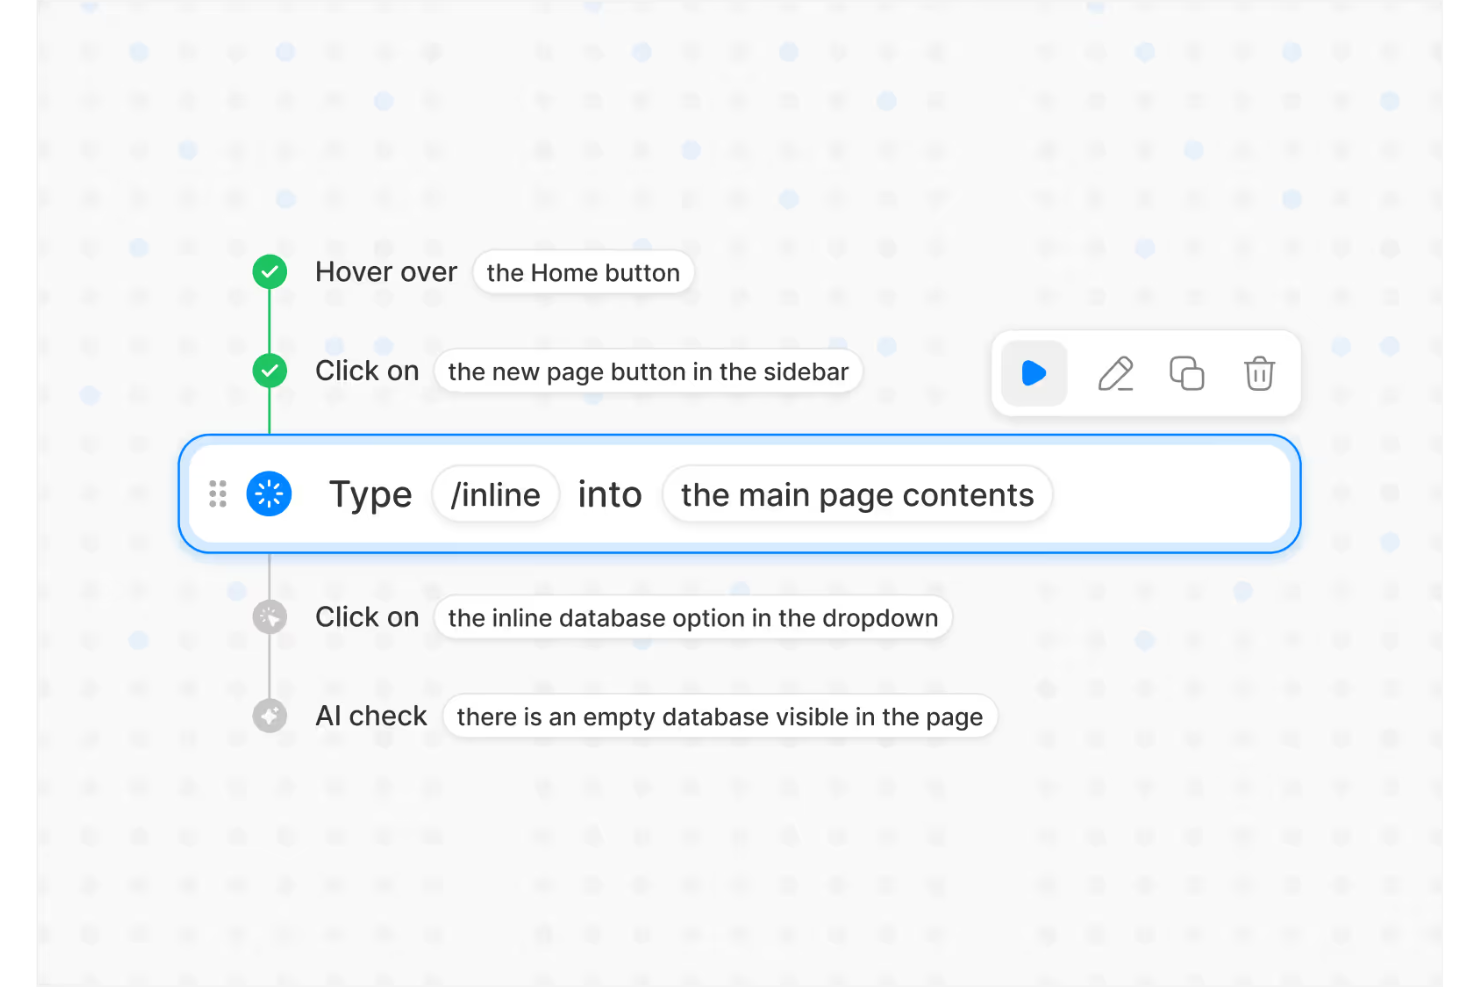
Task: Select the /inline value chip
Action: click(495, 493)
